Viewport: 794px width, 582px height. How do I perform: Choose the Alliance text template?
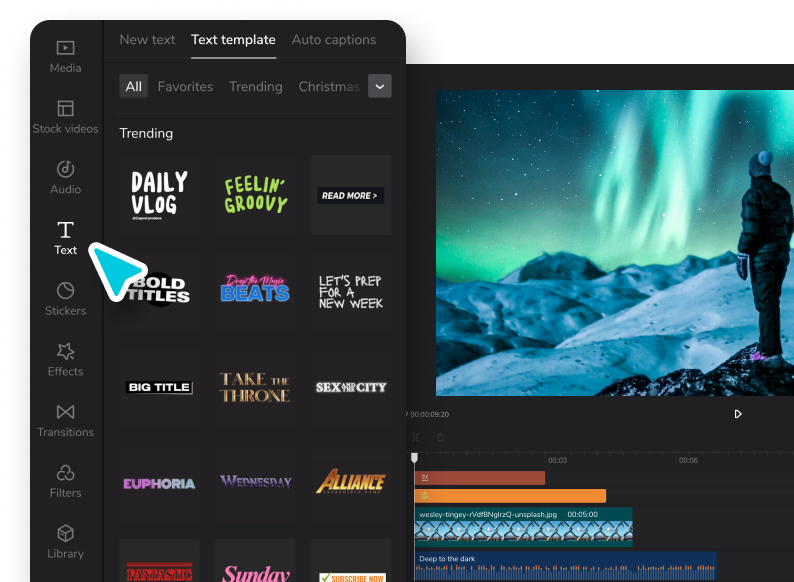coord(351,484)
